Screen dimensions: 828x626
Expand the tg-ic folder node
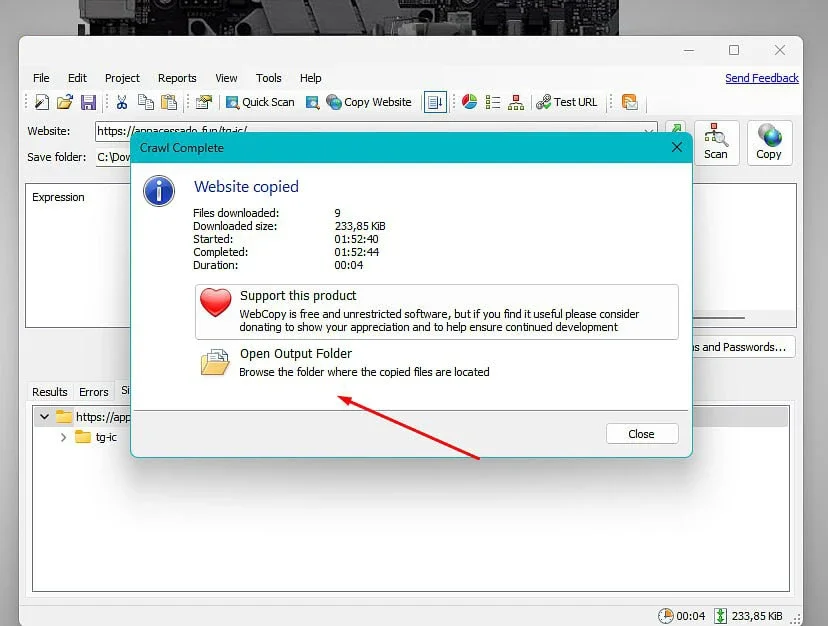(x=63, y=437)
